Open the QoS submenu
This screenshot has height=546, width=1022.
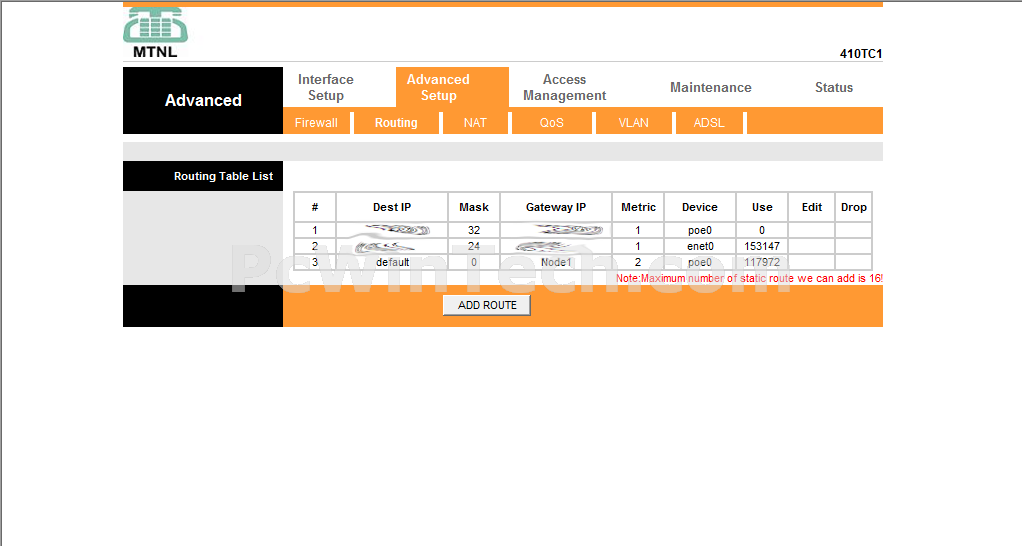pos(551,122)
